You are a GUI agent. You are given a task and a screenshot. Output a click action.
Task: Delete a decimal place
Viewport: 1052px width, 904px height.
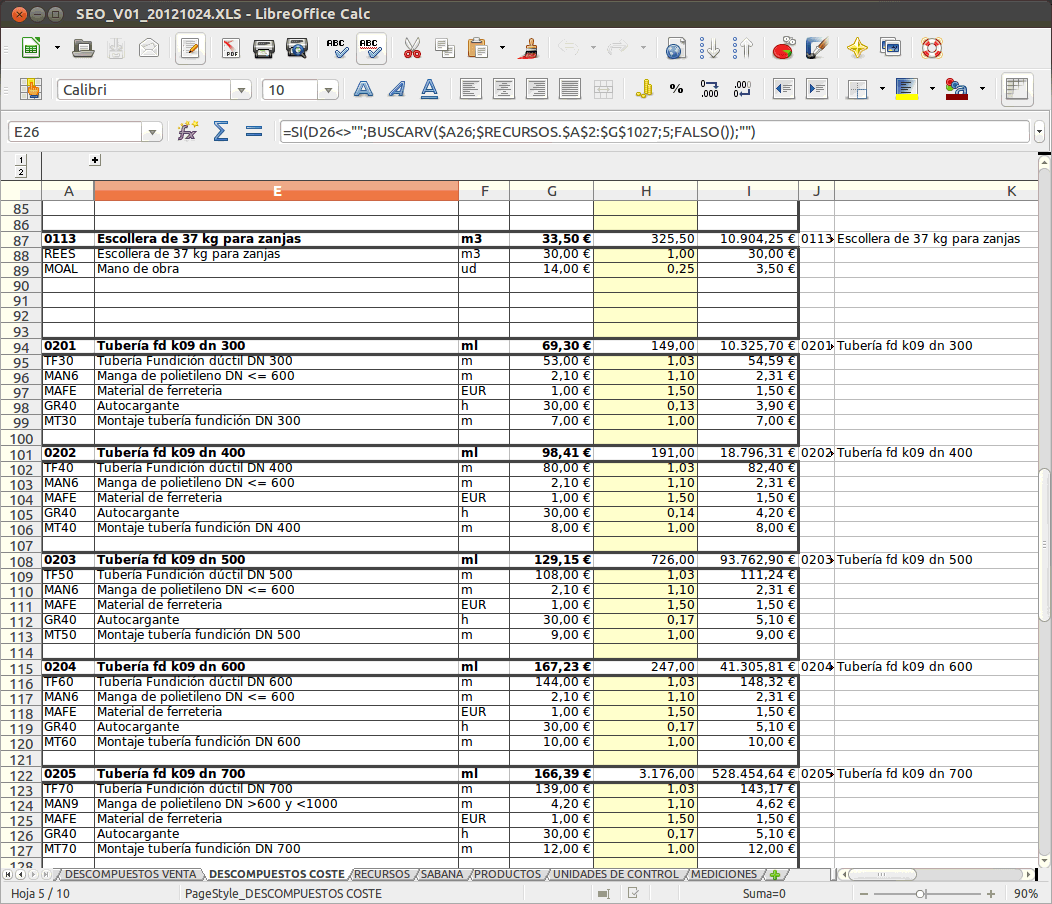click(x=743, y=89)
